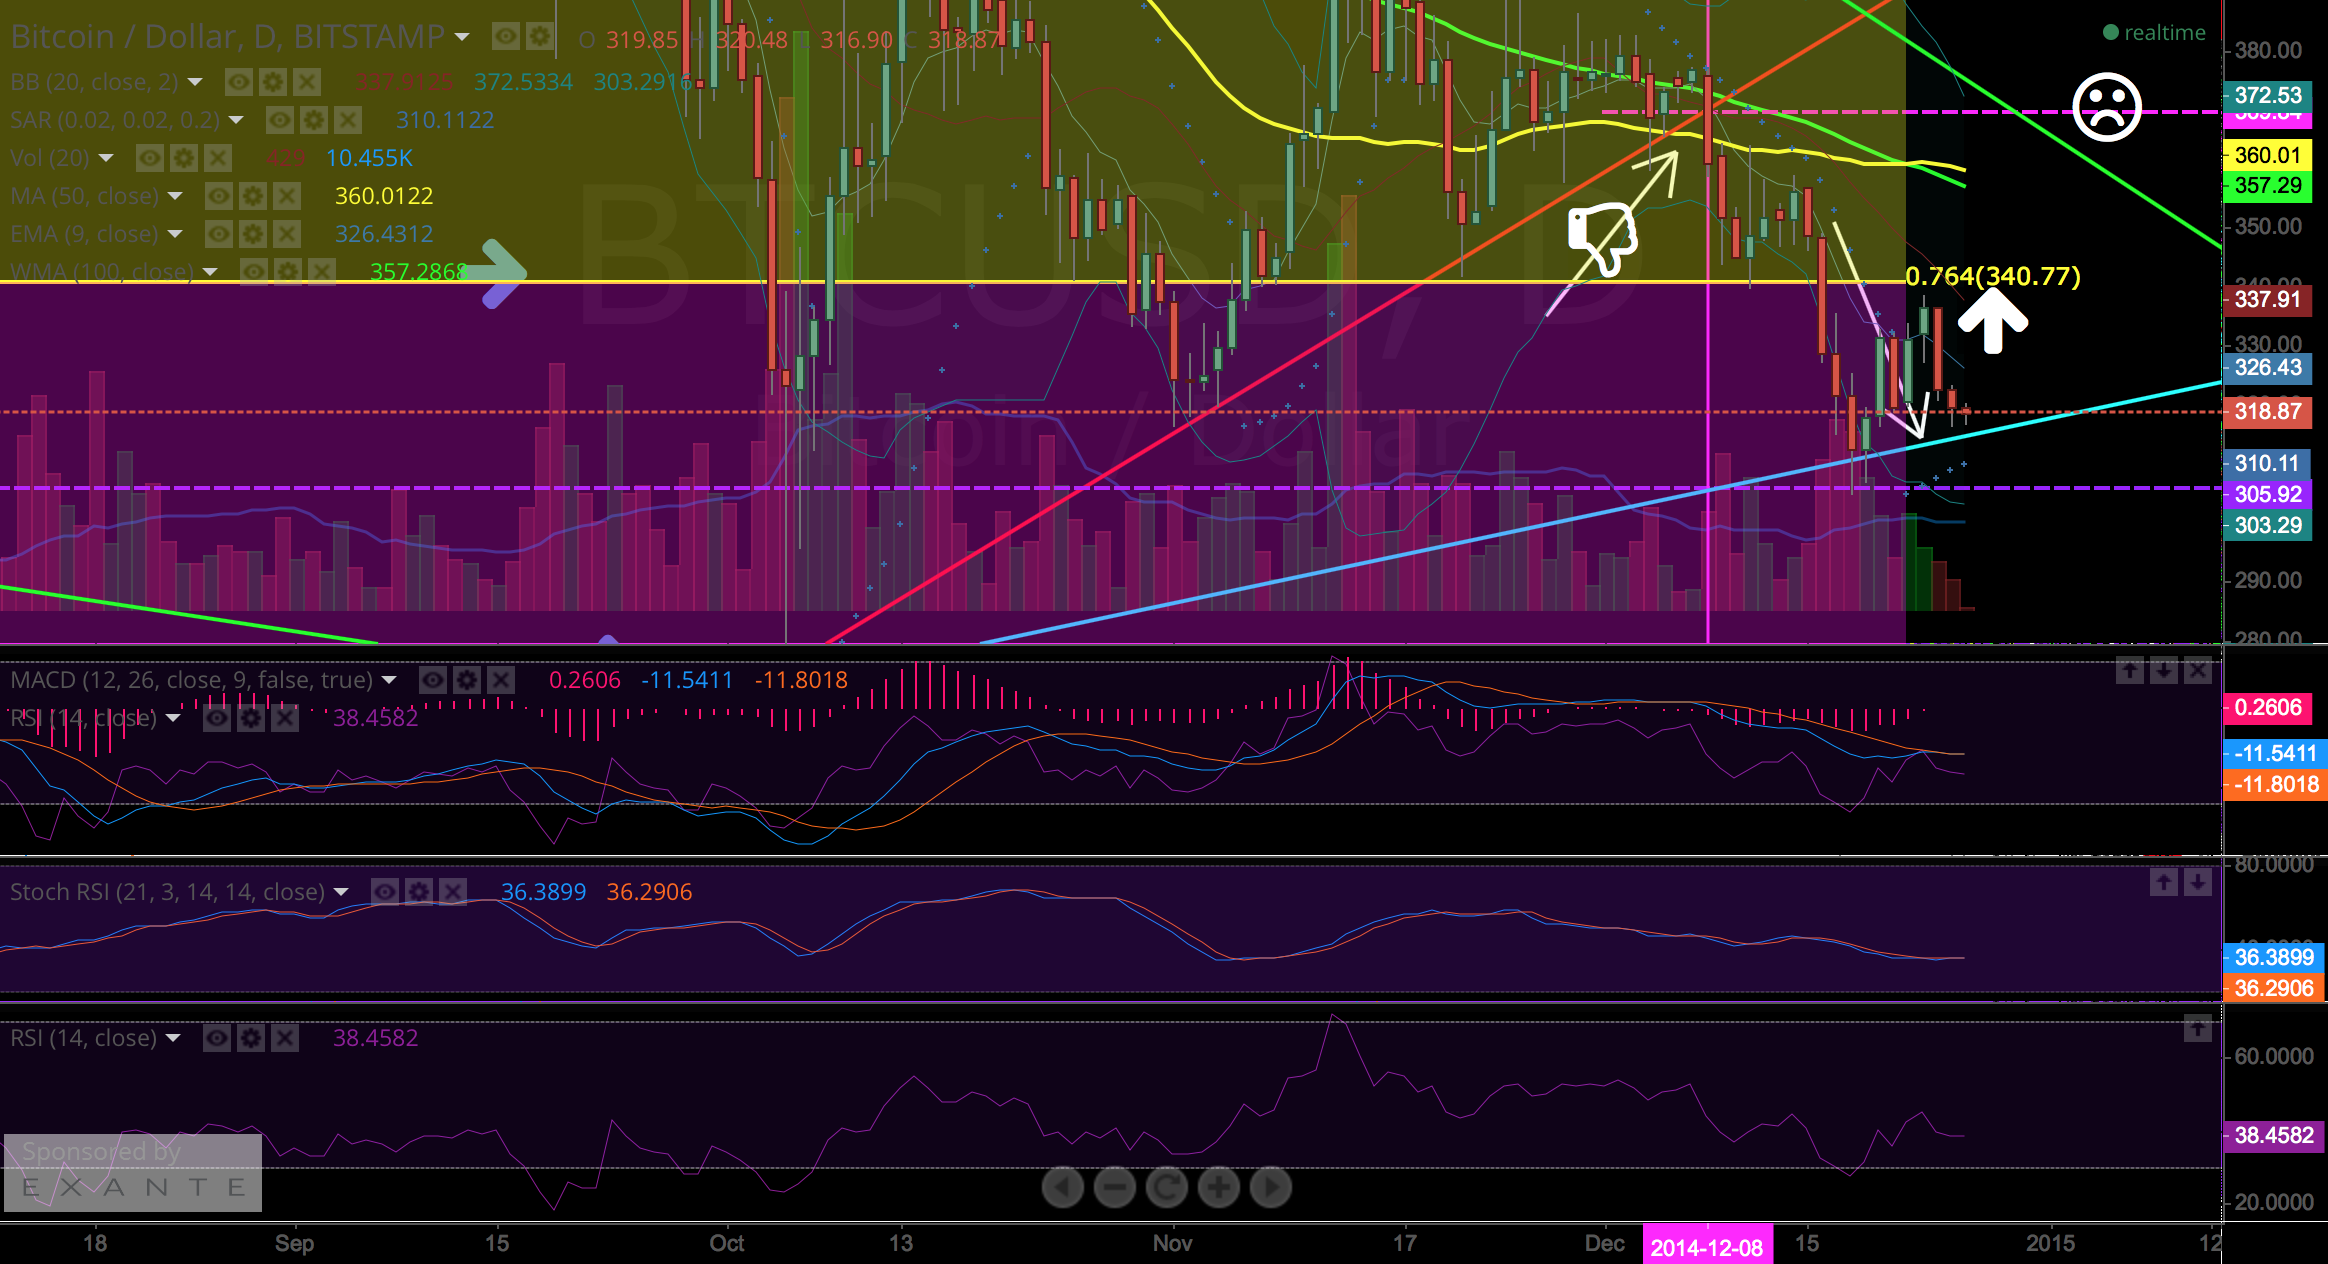
Task: Expand the EMA (9, close) dropdown arrow
Action: pyautogui.click(x=175, y=234)
